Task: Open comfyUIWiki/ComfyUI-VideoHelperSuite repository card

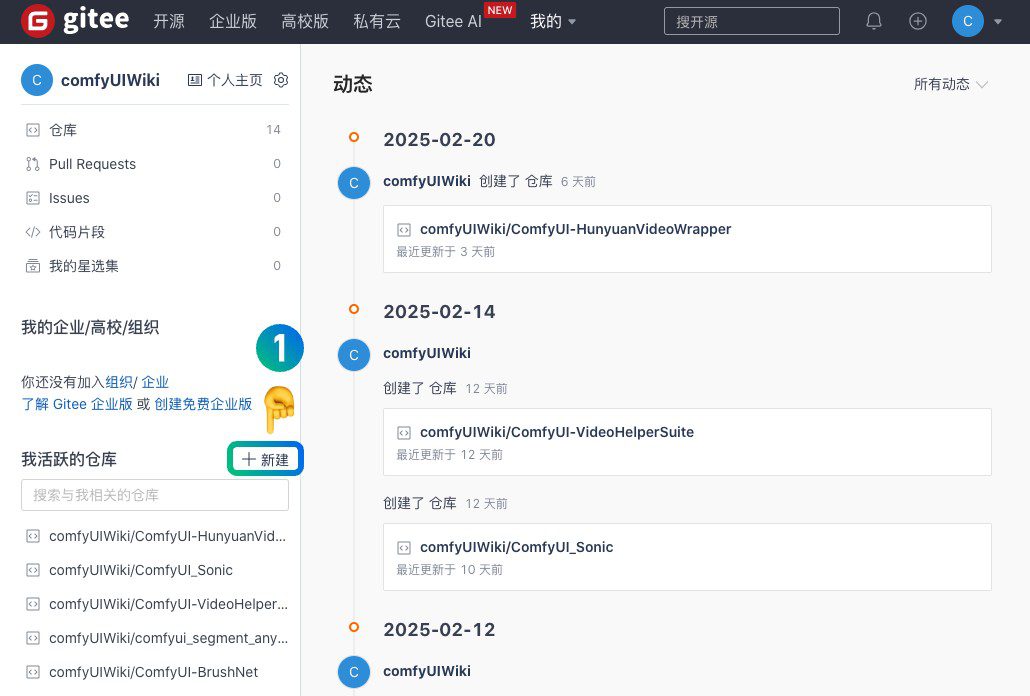Action: pyautogui.click(x=687, y=442)
